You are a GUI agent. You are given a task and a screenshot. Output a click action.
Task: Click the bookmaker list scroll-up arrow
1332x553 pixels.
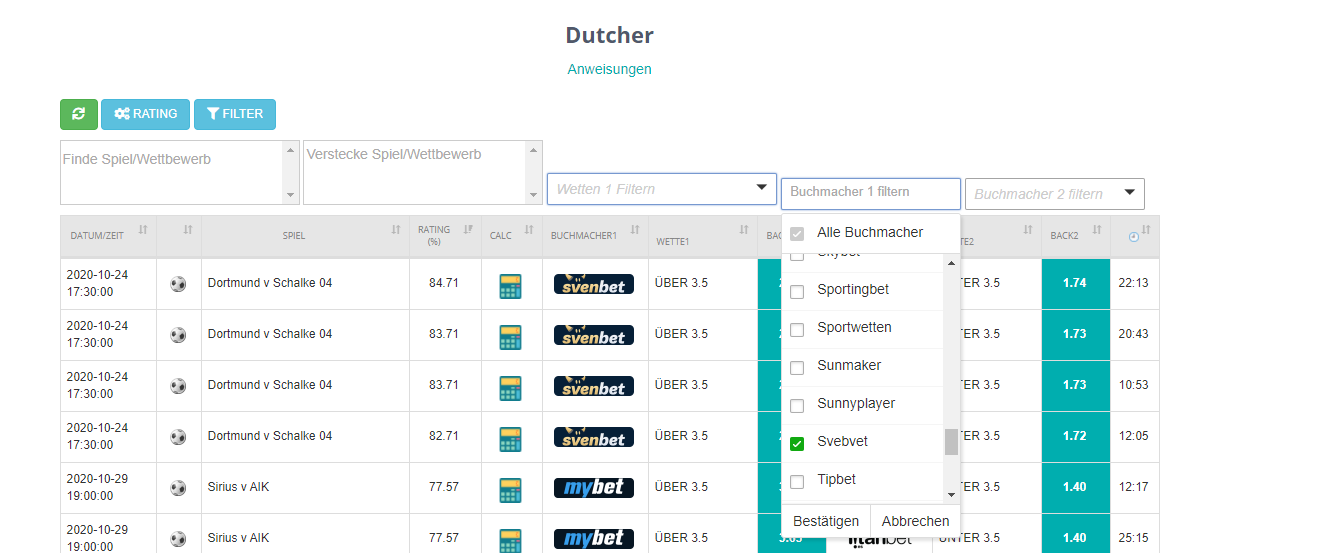951,262
